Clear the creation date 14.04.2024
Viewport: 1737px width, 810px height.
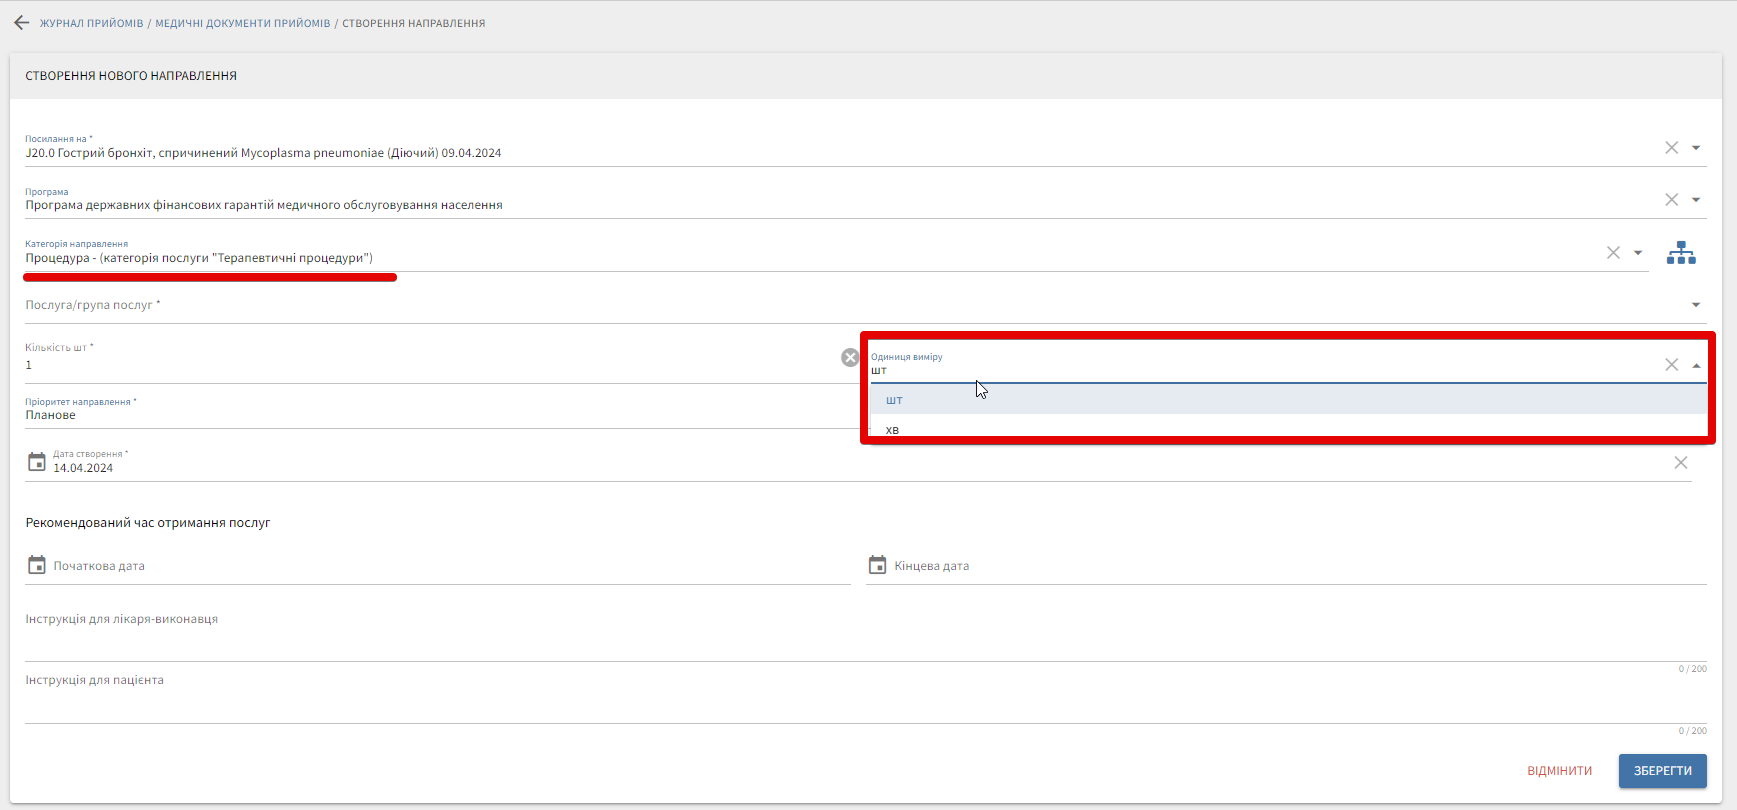pos(1680,462)
